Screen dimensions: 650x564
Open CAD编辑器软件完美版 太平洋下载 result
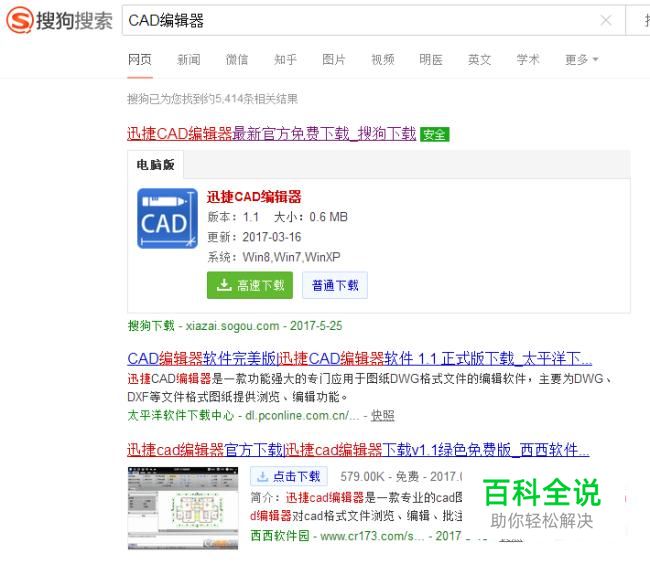[359, 358]
